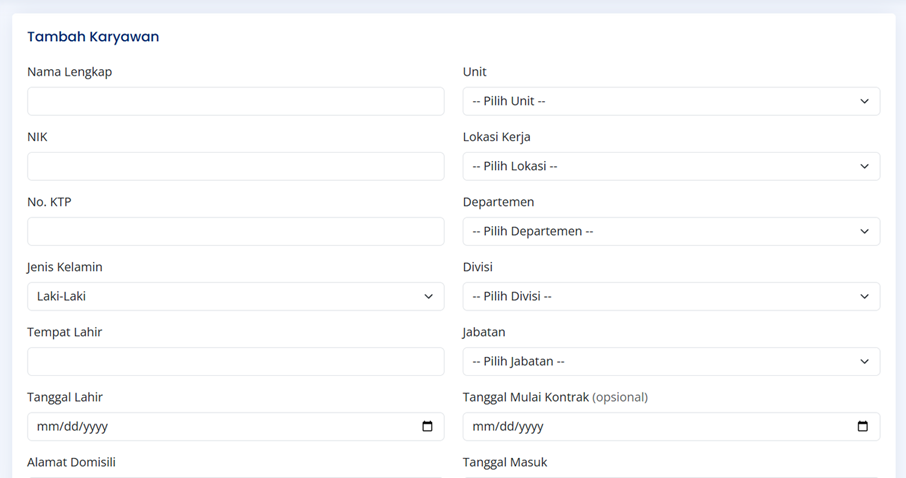Viewport: 906px width, 478px height.
Task: Click the Tanggal Masuk label
Action: pos(505,462)
